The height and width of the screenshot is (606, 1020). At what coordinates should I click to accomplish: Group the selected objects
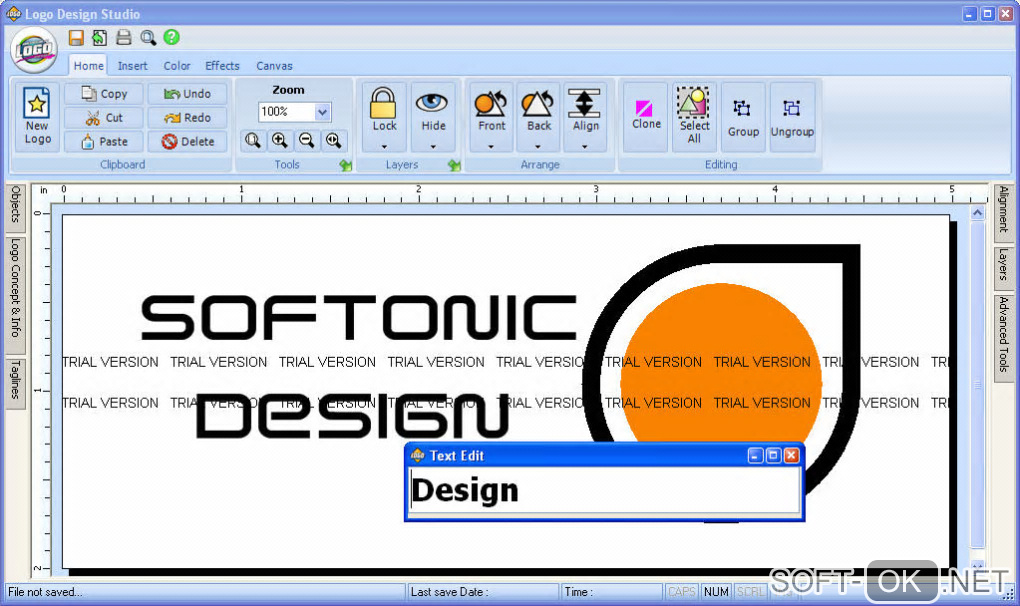click(743, 117)
